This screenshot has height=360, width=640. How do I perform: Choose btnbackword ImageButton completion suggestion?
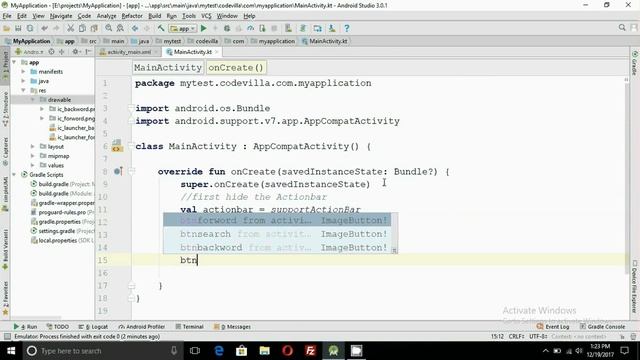[277, 247]
